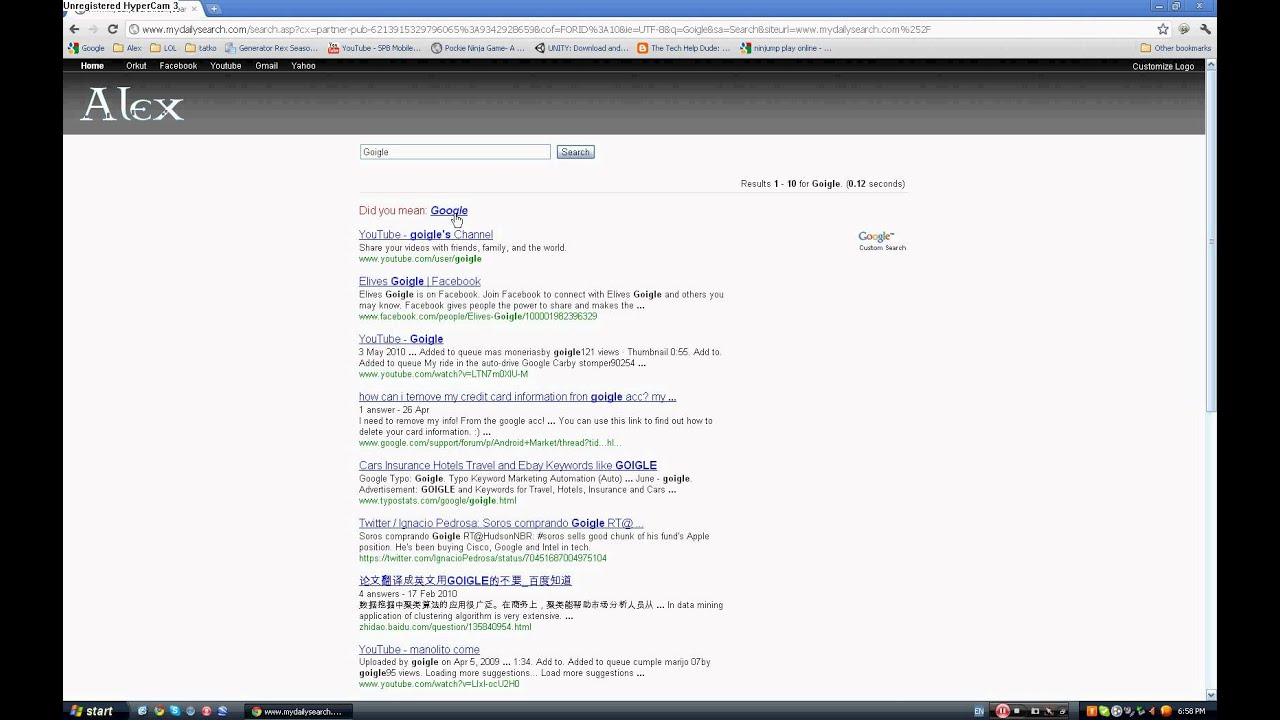Click the HyperCam camera snapshot icon

pyautogui.click(x=1035, y=711)
